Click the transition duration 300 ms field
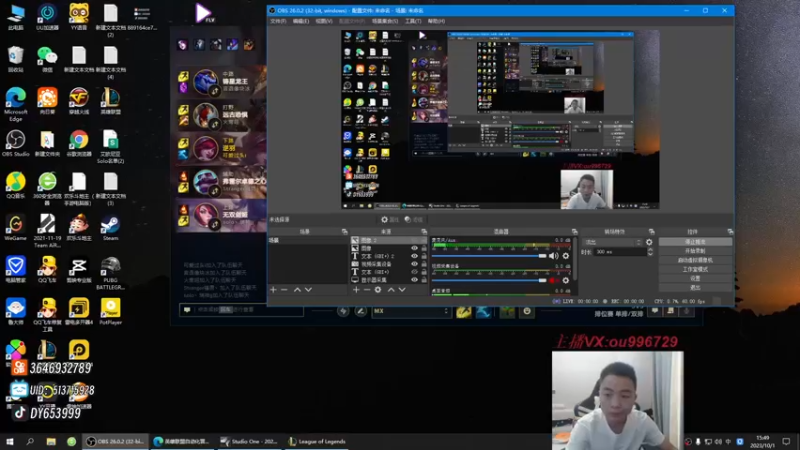This screenshot has height=450, width=800. tap(620, 252)
